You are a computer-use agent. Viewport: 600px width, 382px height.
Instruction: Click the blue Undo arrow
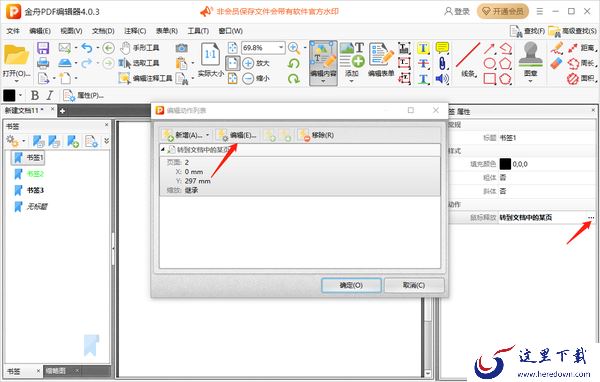coord(87,48)
